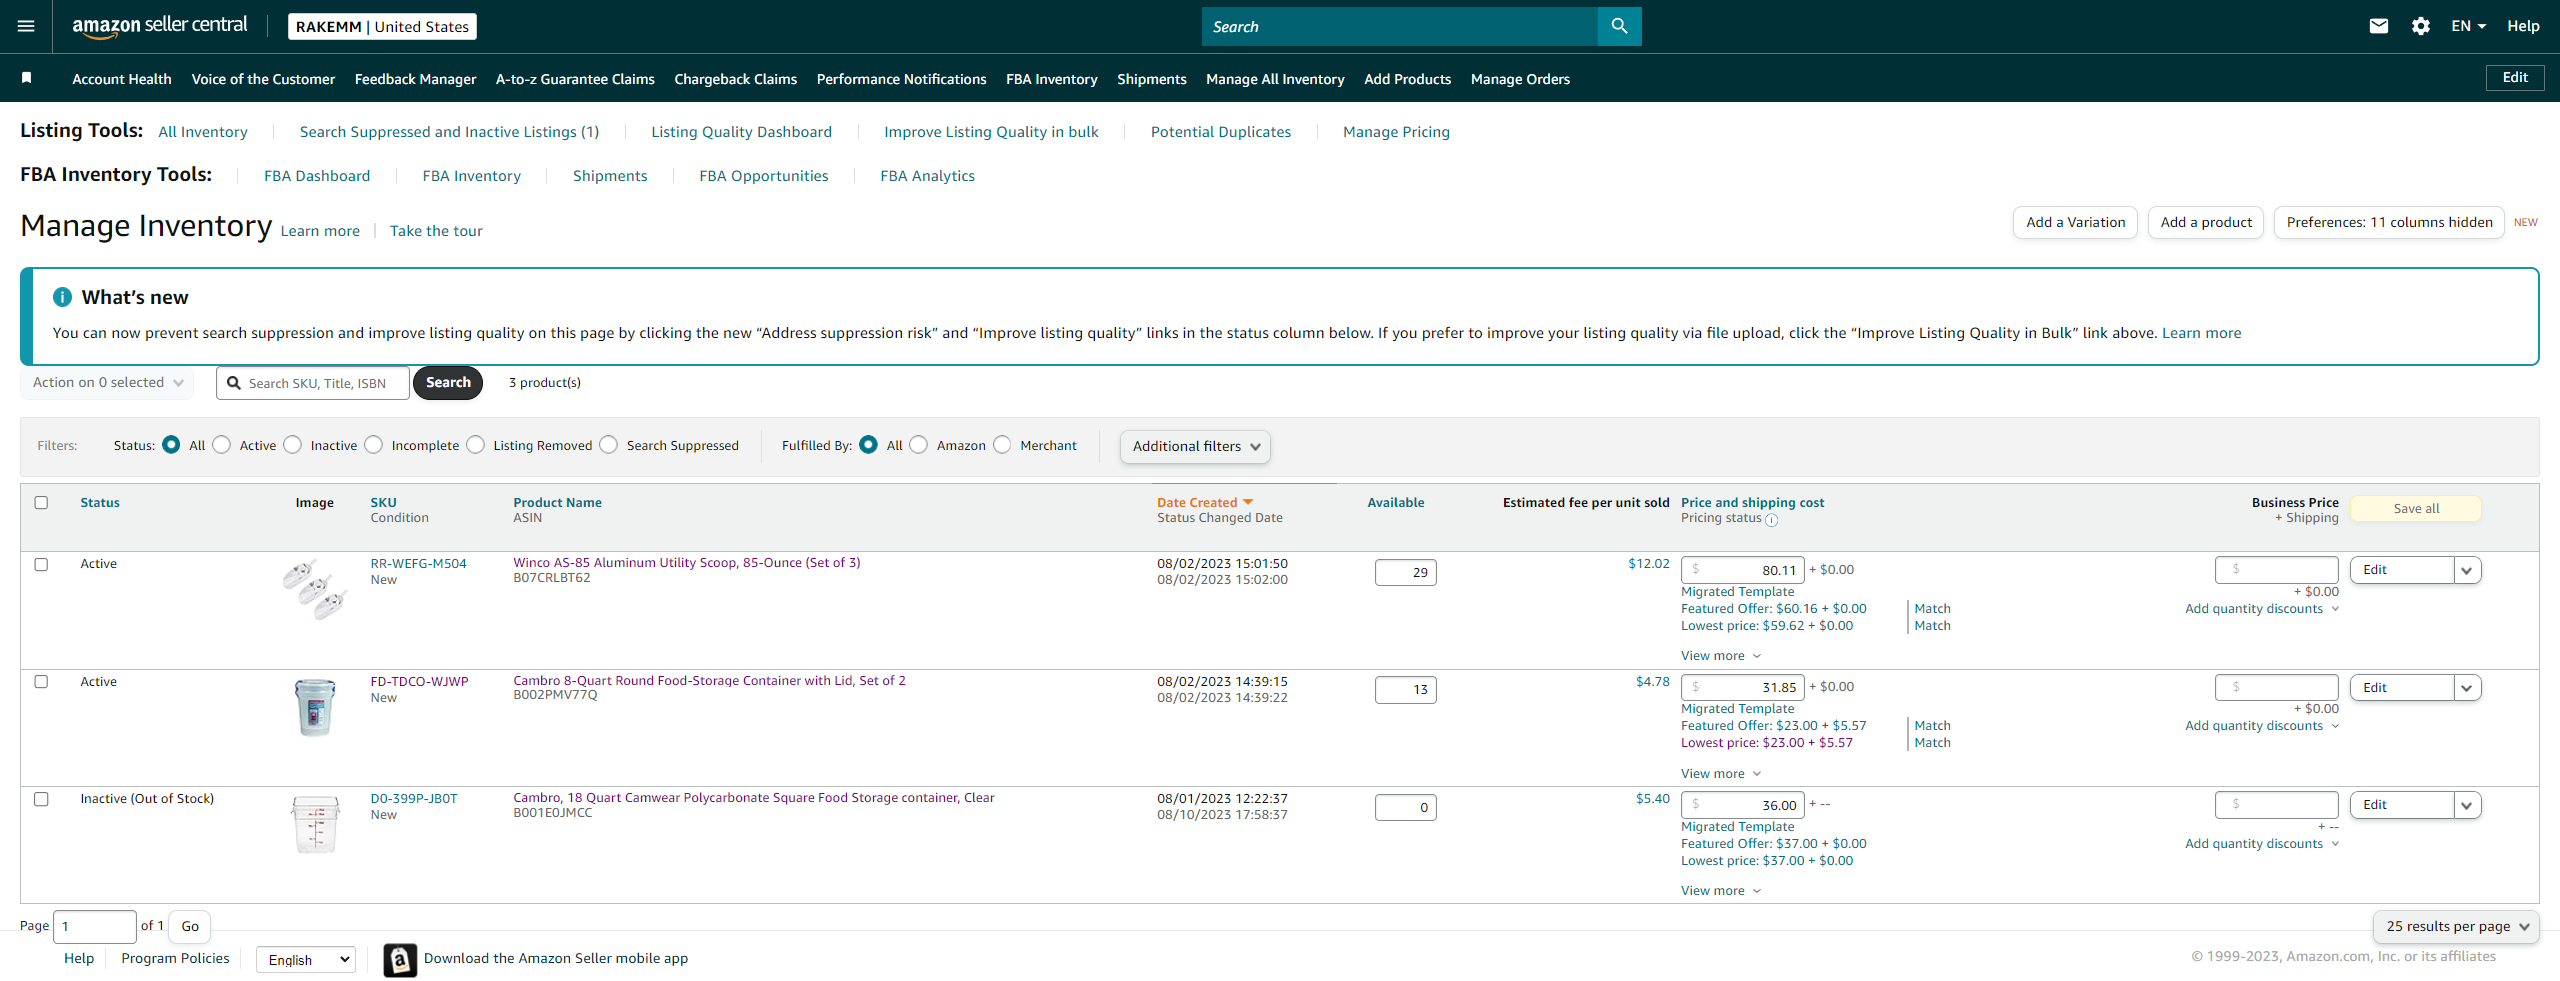Click the What's new info icon
This screenshot has width=2560, height=981.
coord(62,297)
